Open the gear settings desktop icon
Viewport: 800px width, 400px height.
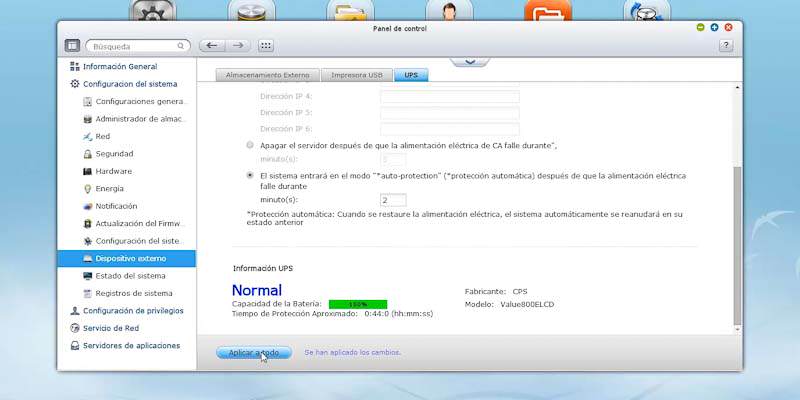click(153, 10)
